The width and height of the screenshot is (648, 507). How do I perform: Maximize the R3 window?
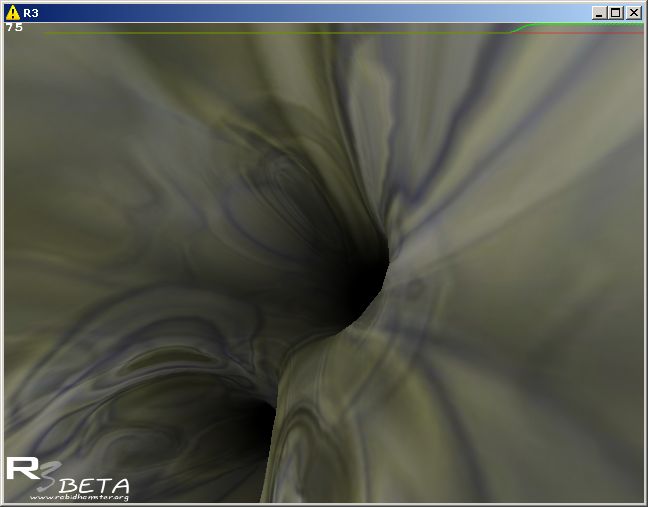pyautogui.click(x=615, y=13)
